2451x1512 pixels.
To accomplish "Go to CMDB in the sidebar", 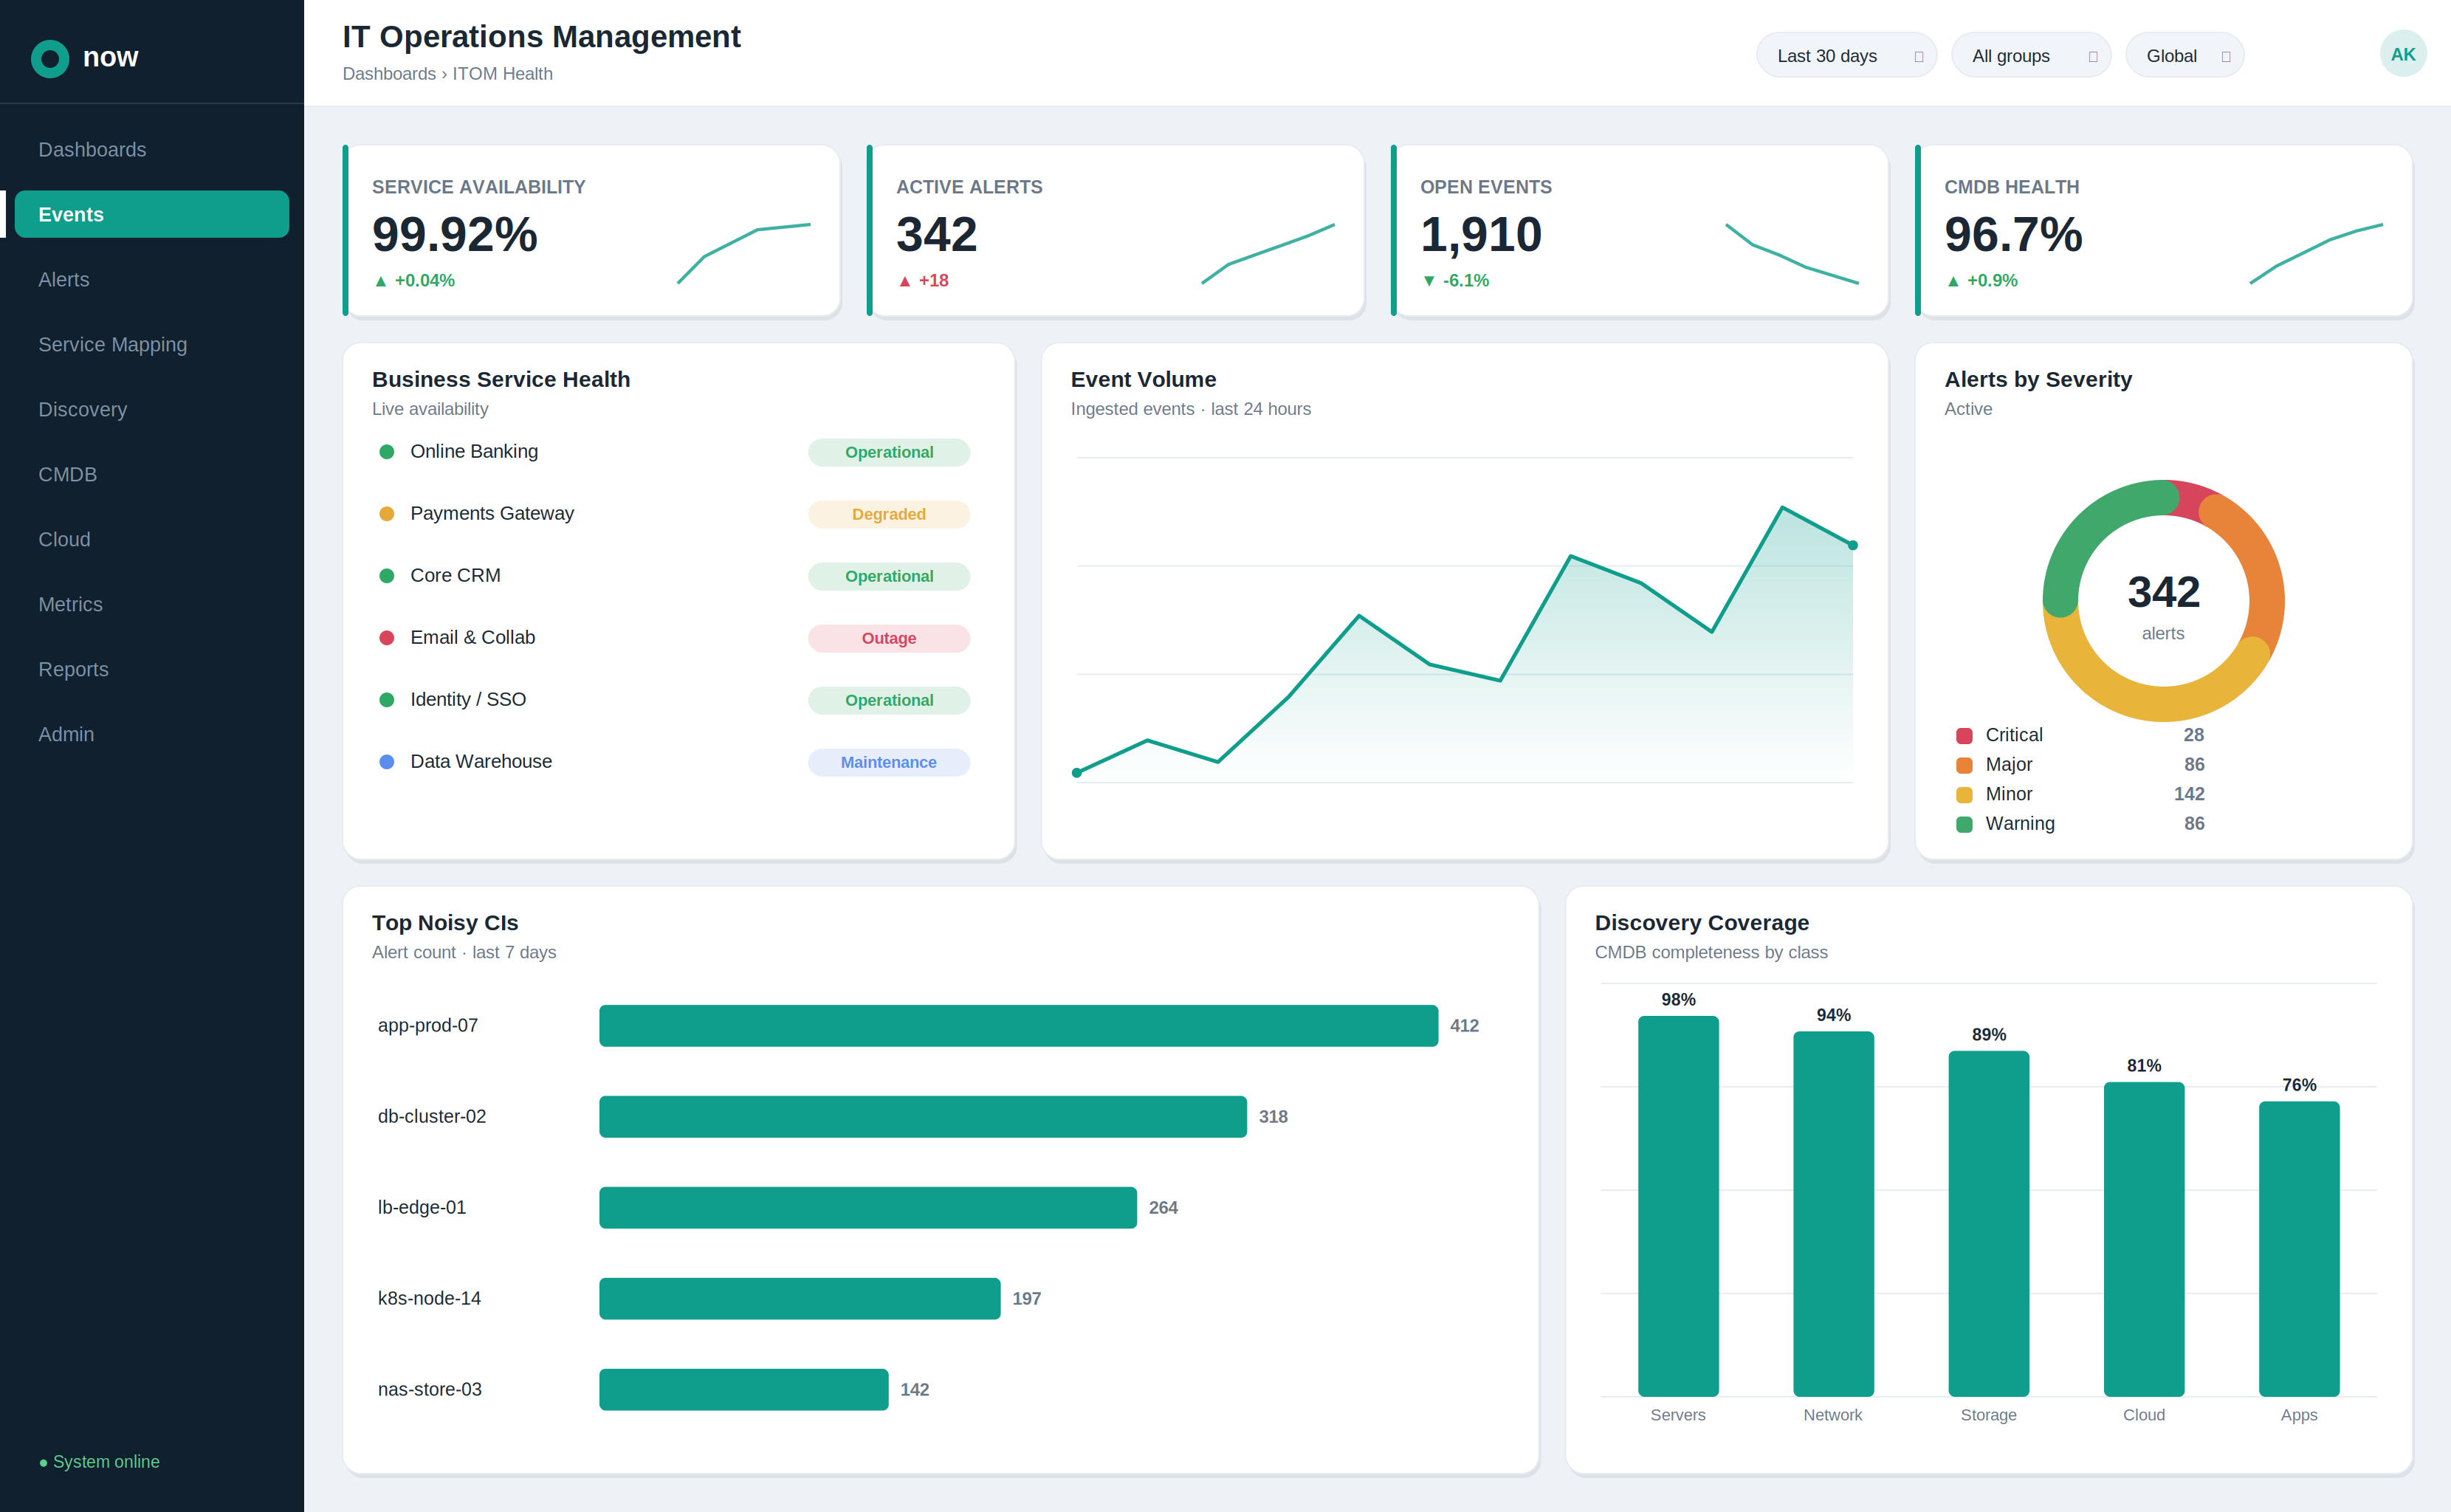I will point(152,475).
